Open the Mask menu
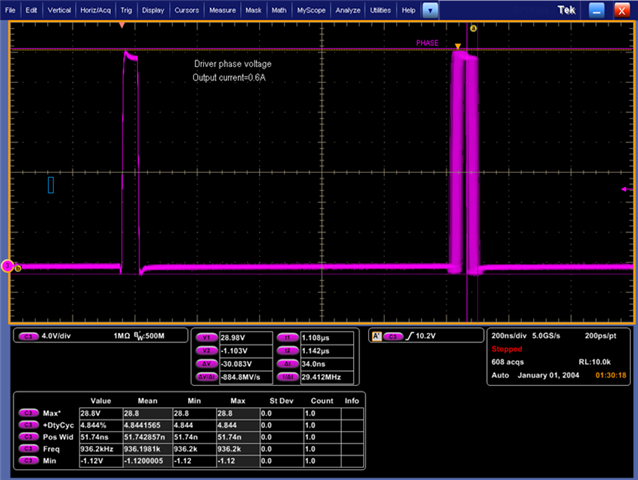The image size is (638, 480). point(253,10)
